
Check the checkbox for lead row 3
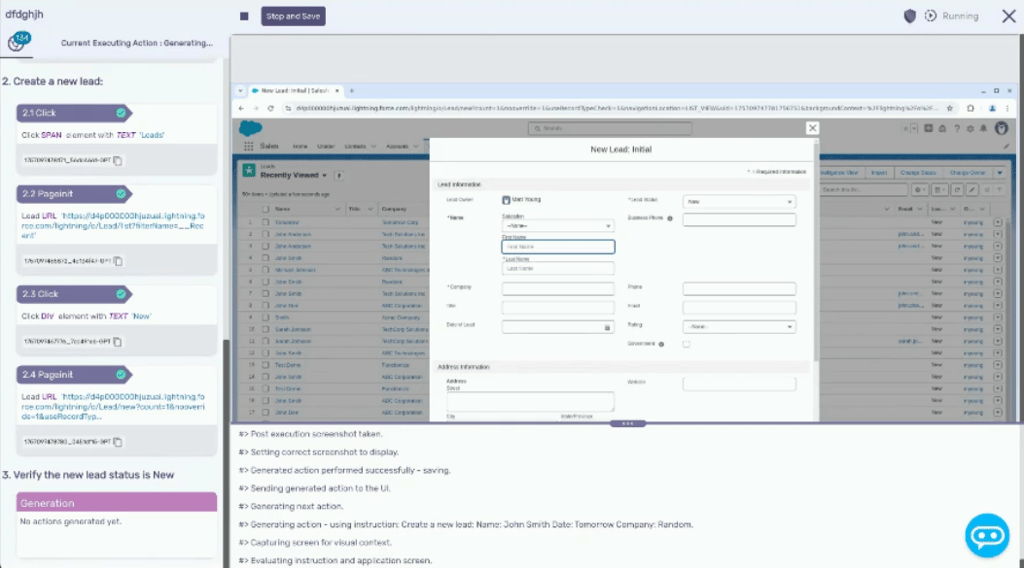[265, 246]
